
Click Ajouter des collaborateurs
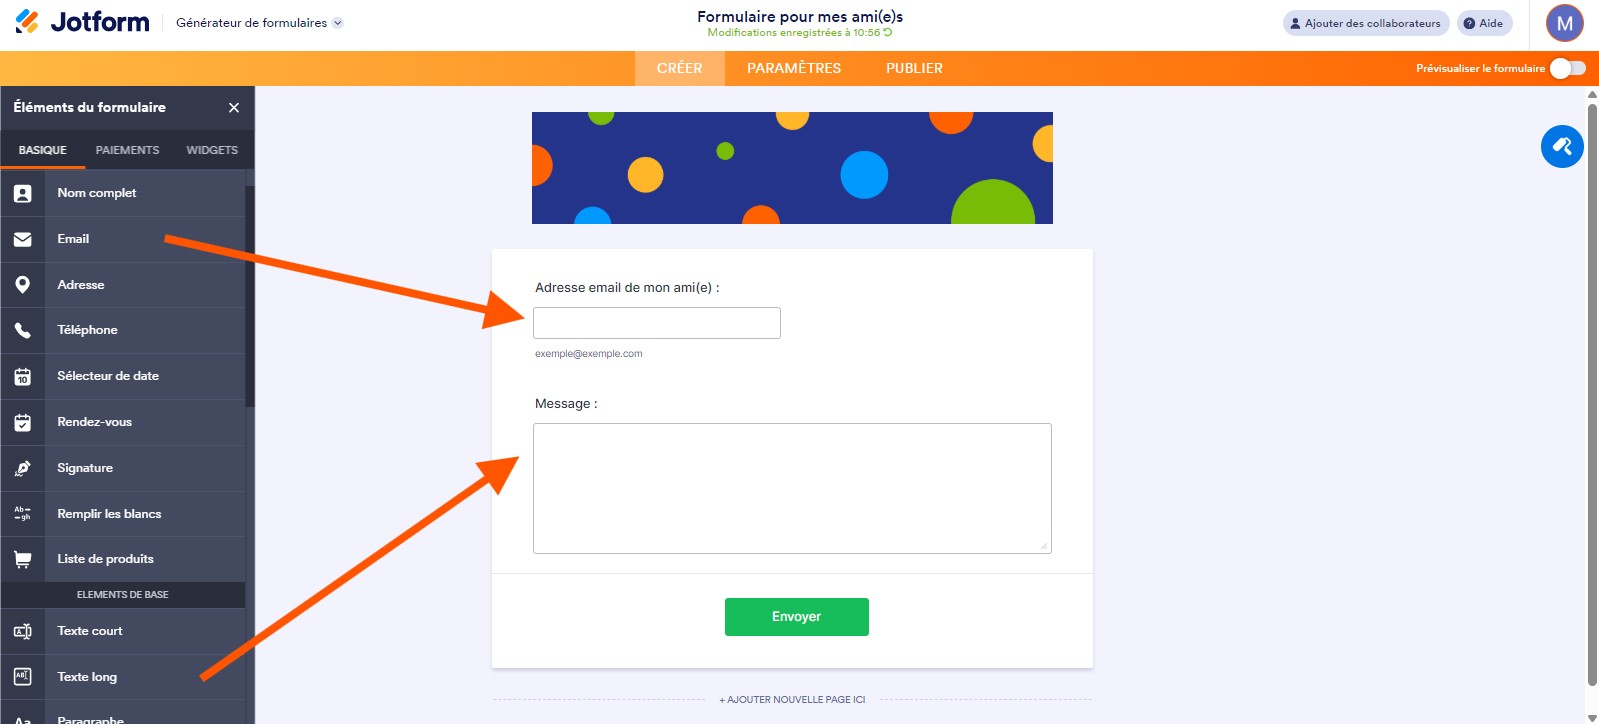[1364, 22]
